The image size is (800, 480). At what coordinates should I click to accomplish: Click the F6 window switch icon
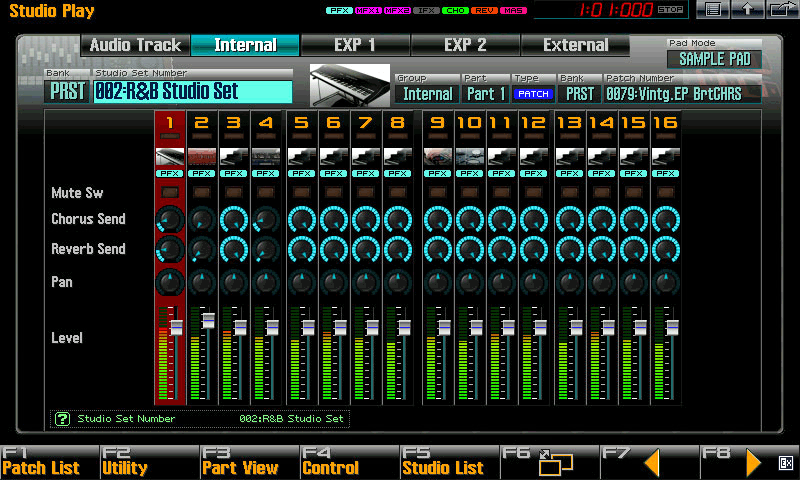(556, 462)
